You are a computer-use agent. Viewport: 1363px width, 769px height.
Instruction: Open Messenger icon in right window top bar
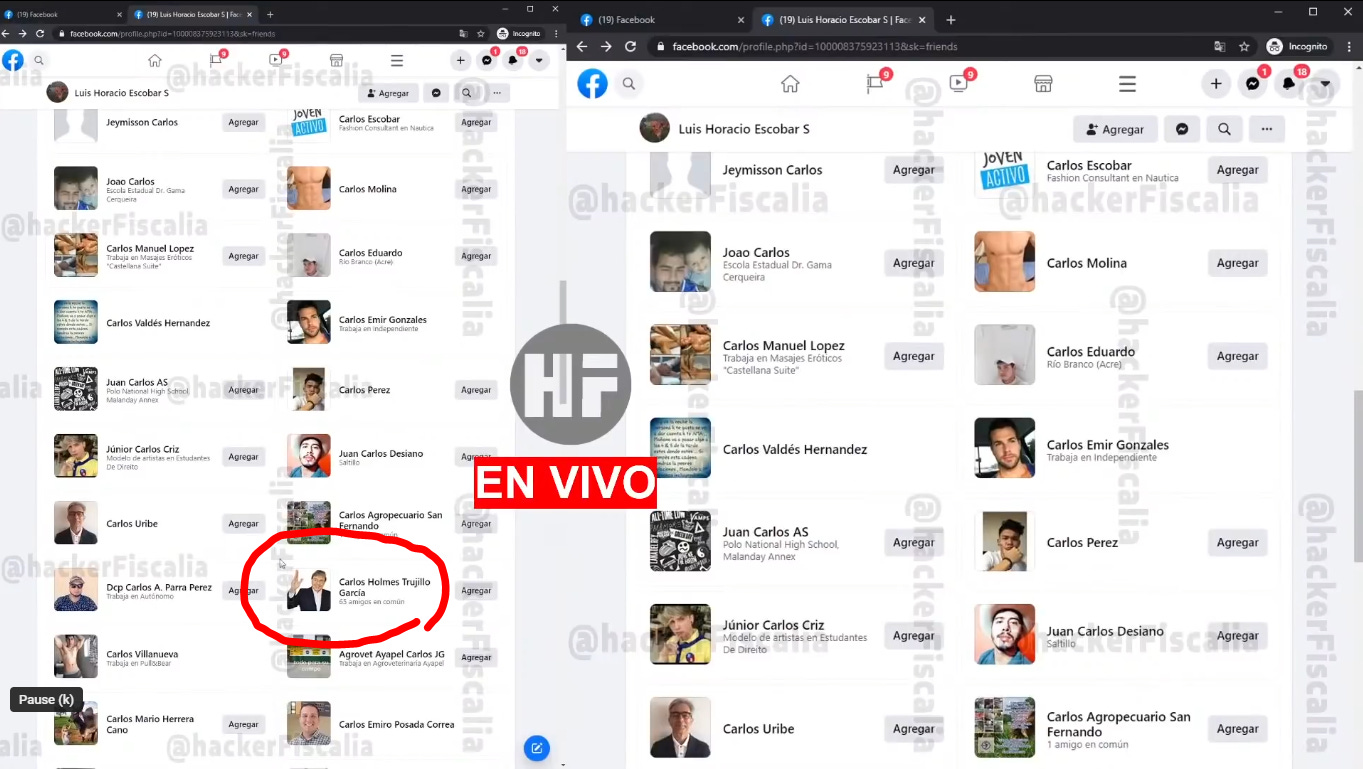pos(1253,84)
